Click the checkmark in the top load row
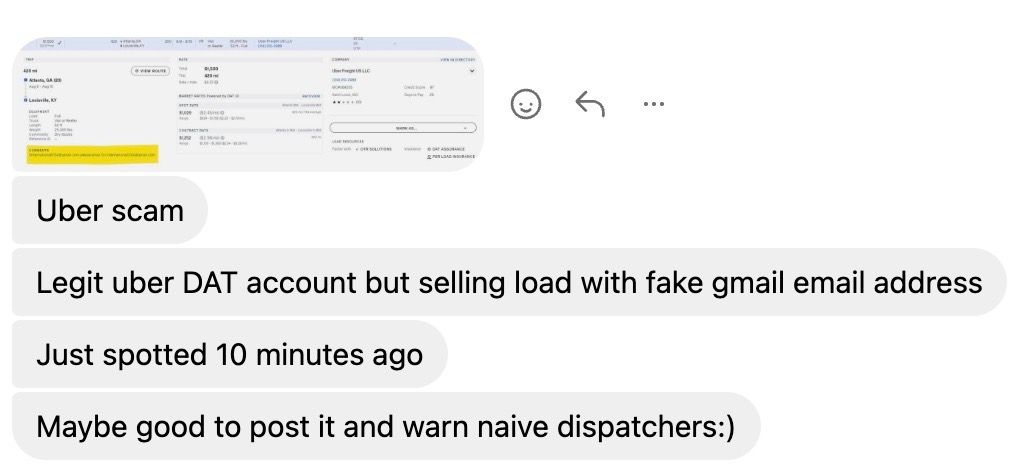1036x464 pixels. pos(60,42)
